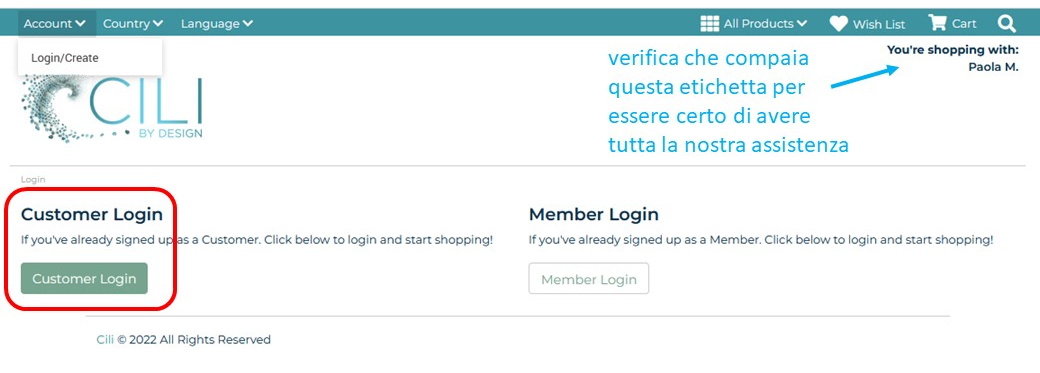The image size is (1040, 373).
Task: Click the Account menu label
Action: click(x=48, y=23)
